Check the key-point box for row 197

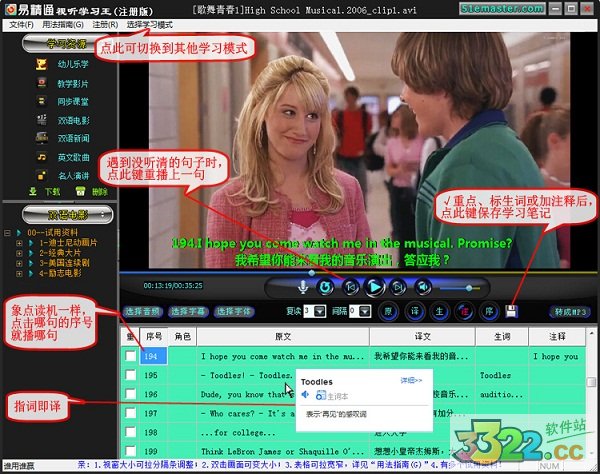[130, 413]
